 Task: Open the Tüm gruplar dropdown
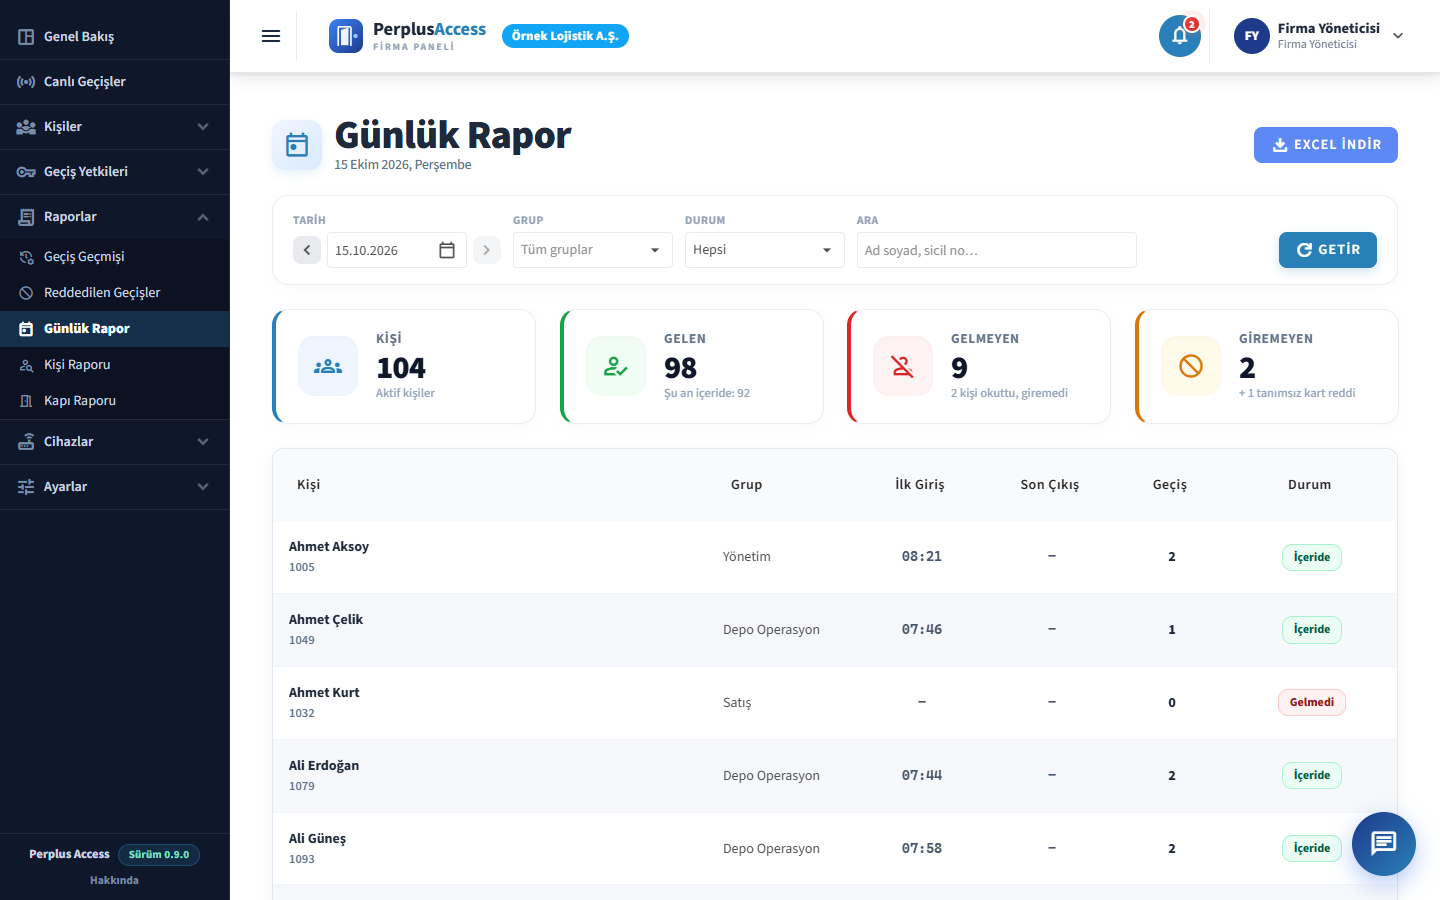(x=593, y=250)
